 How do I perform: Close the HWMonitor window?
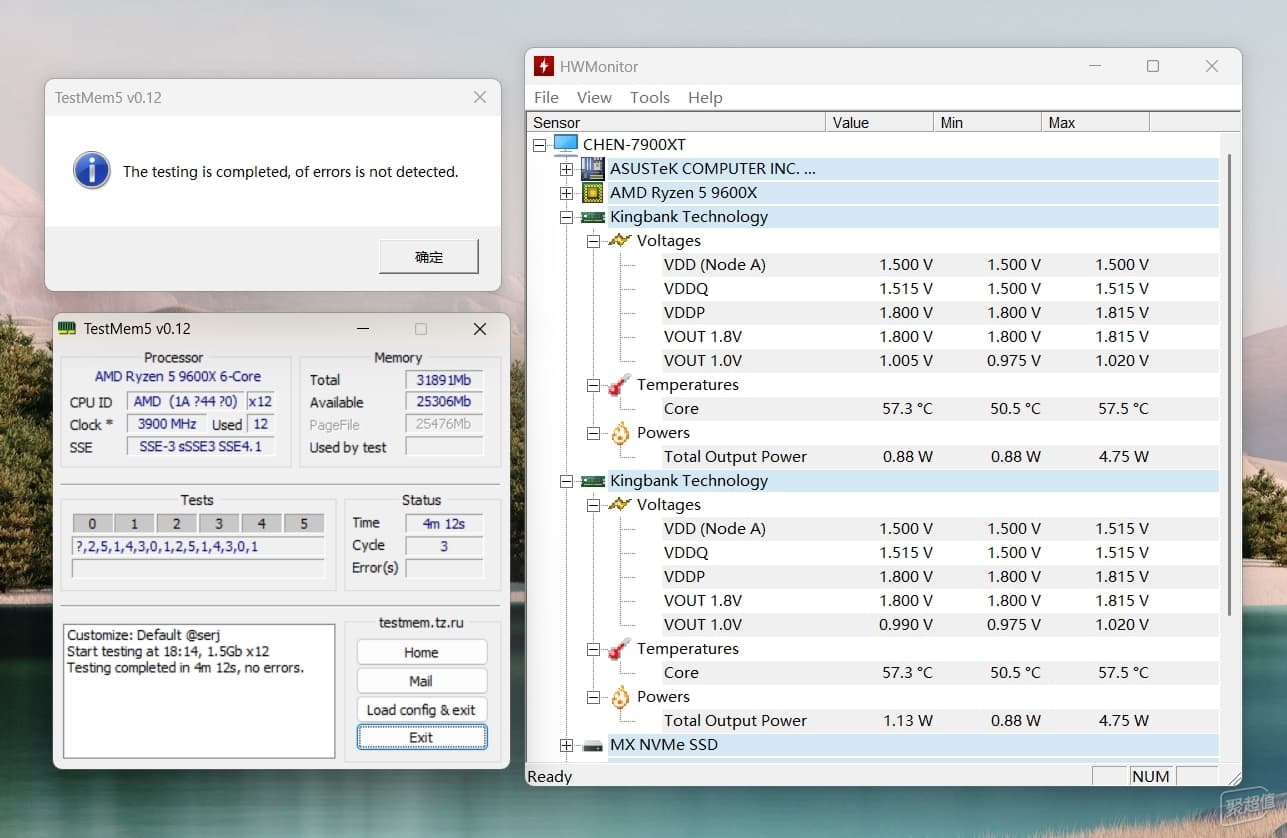(x=1212, y=66)
